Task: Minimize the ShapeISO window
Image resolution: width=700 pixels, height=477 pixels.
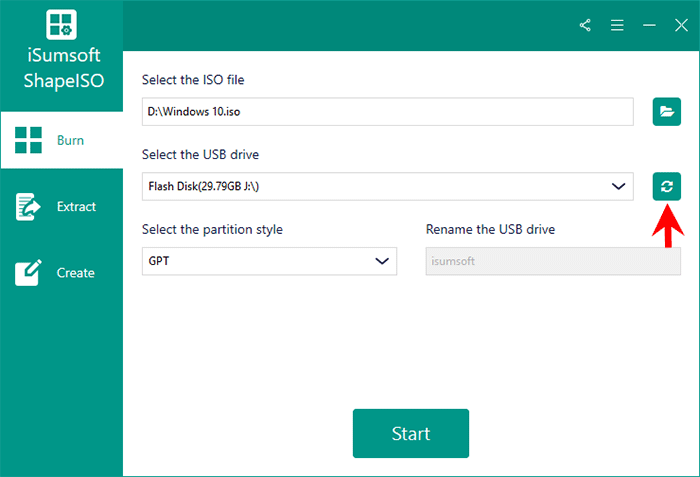Action: [x=649, y=26]
